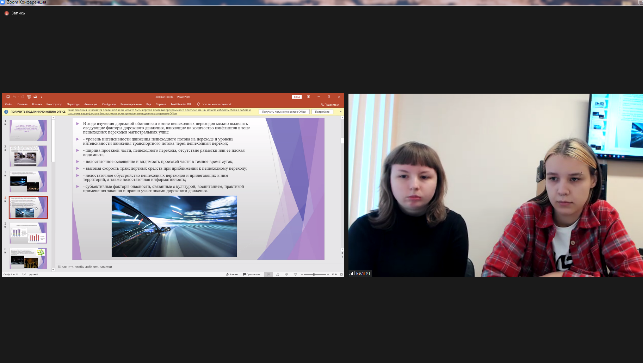Open the File tab in the ribbon
643x363 pixels.
[x=8, y=104]
